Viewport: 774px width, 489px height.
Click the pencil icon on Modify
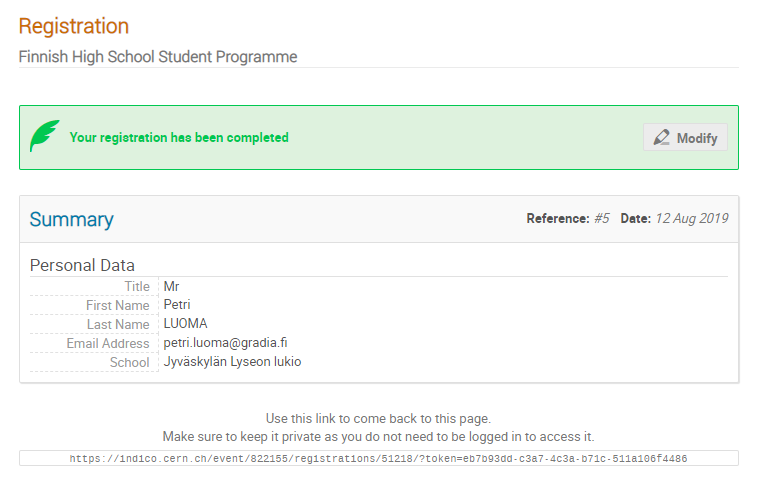click(x=661, y=138)
